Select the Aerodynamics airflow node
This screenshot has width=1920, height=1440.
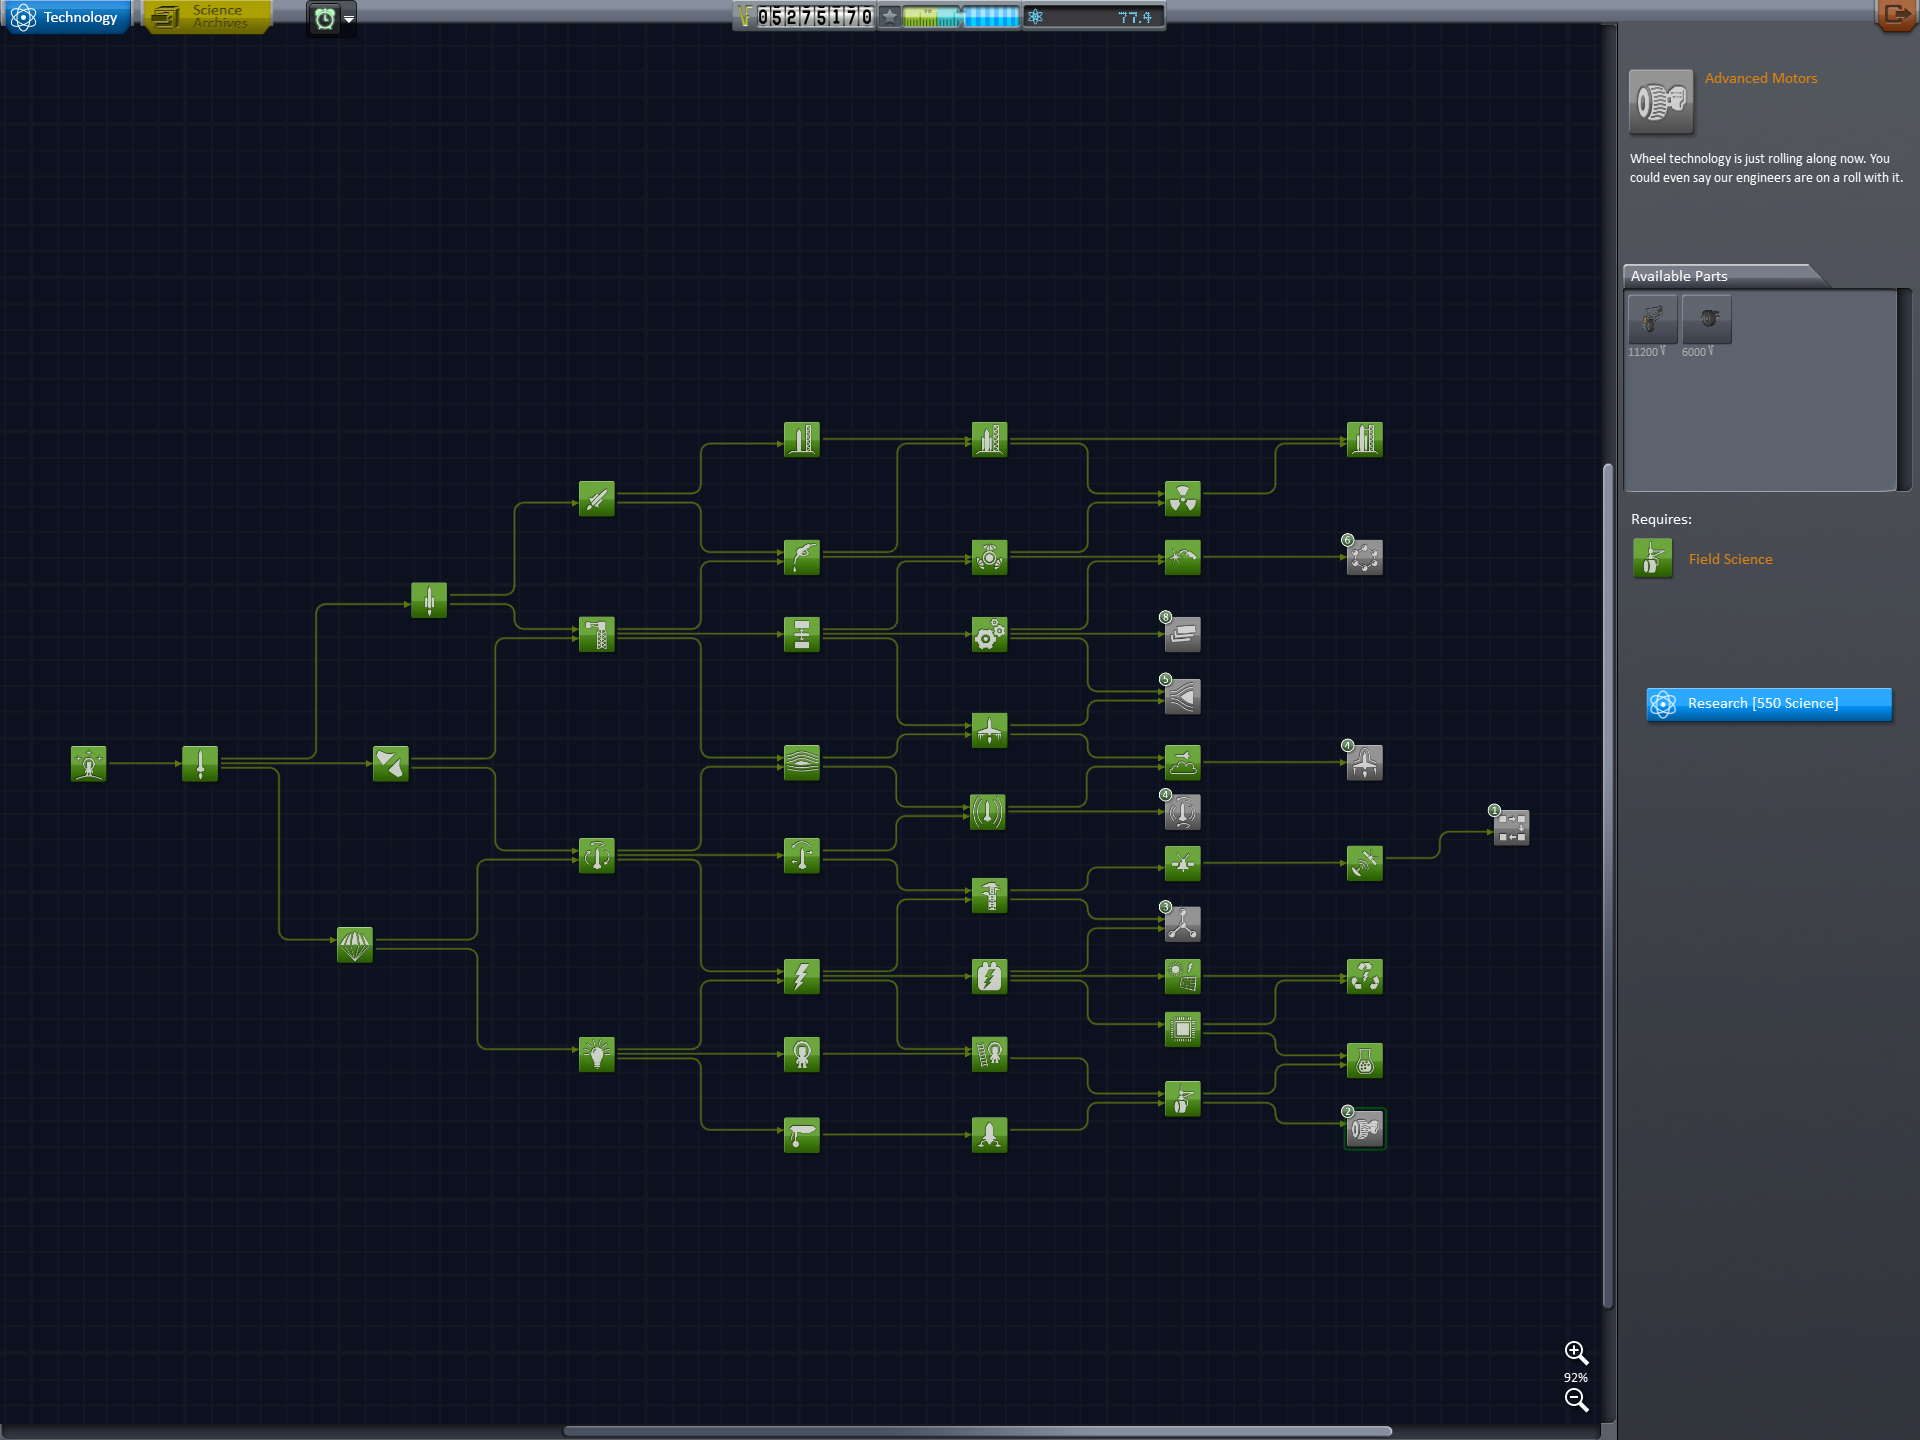click(x=802, y=763)
